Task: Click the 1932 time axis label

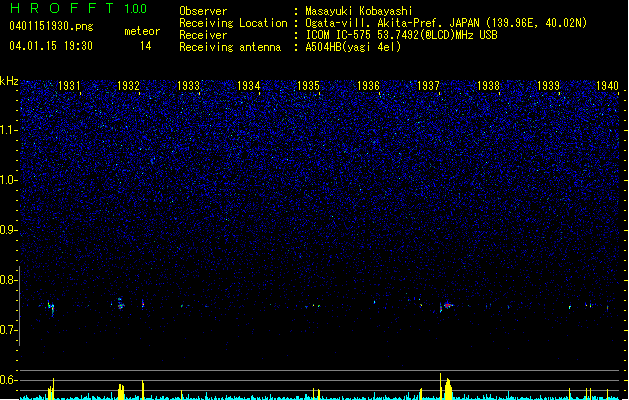Action: pos(128,86)
